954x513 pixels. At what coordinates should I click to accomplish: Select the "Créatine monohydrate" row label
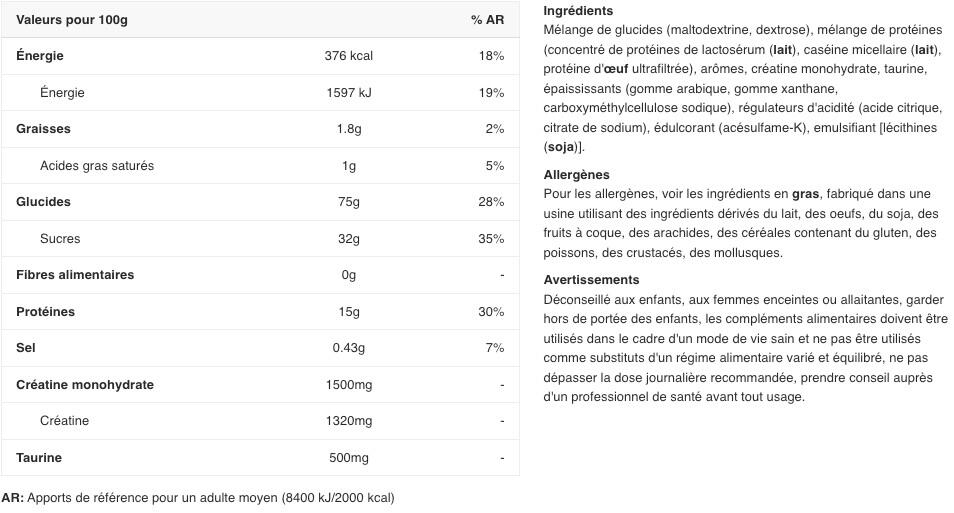coord(85,385)
